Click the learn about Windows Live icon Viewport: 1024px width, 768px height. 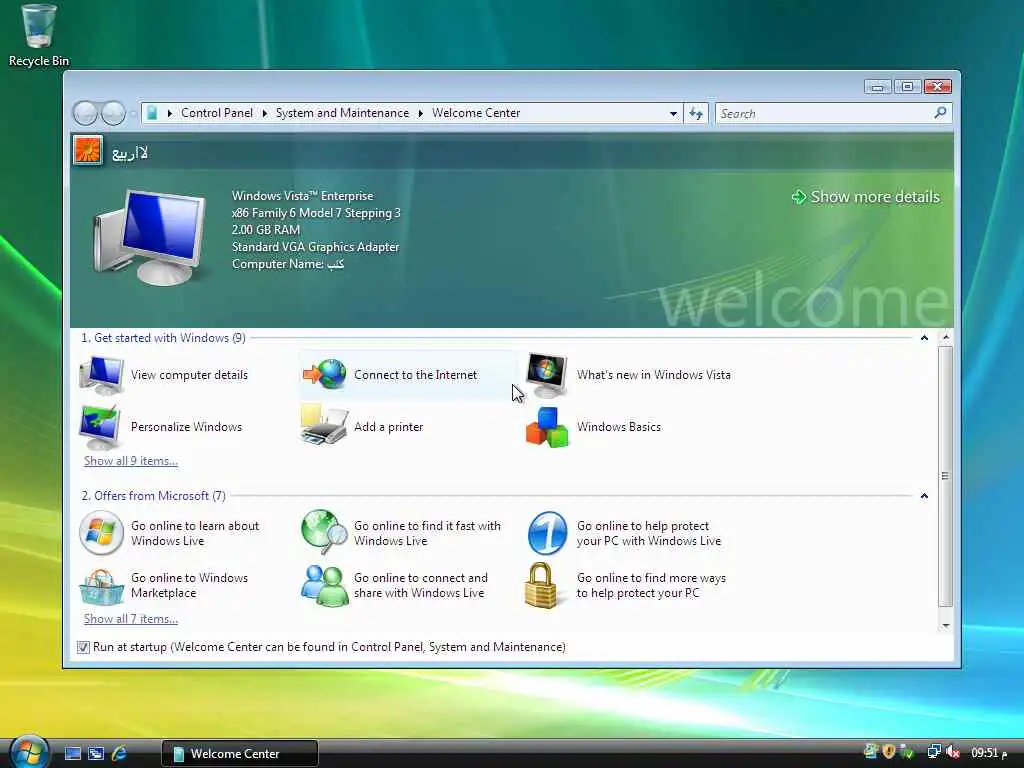coord(101,533)
